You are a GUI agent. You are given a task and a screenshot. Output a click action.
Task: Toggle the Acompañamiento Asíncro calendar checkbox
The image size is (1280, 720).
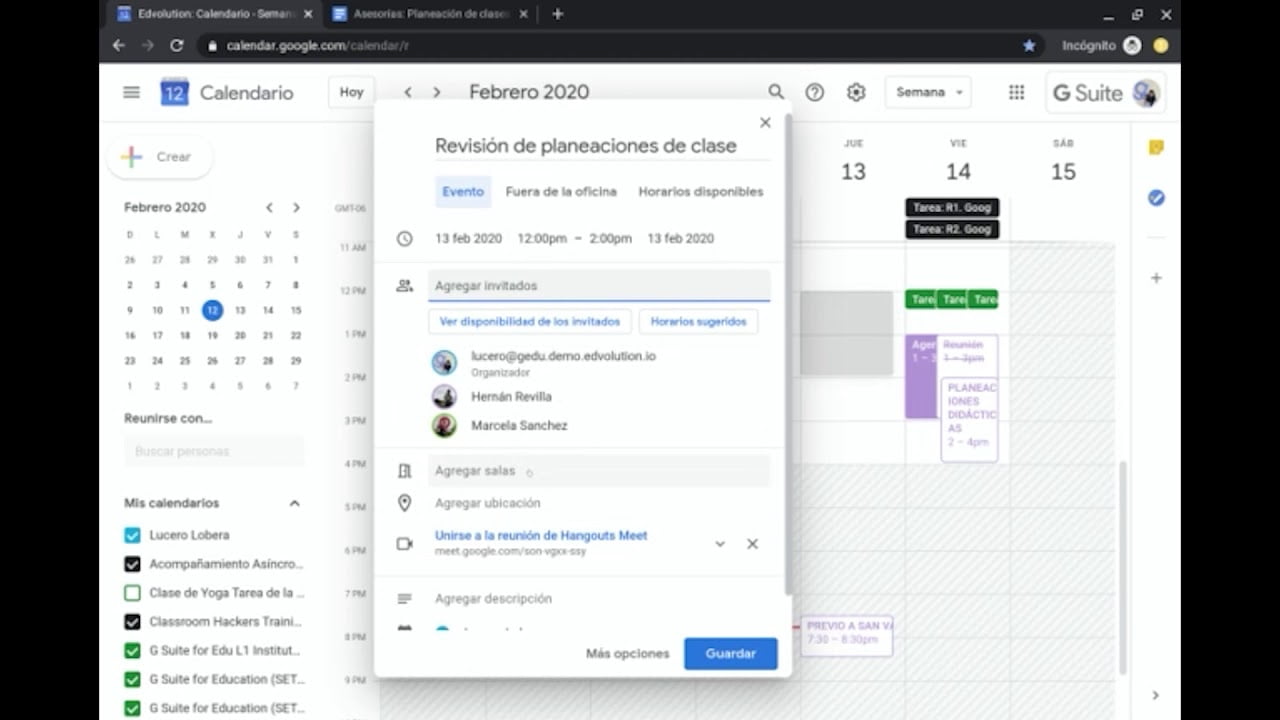pos(132,564)
